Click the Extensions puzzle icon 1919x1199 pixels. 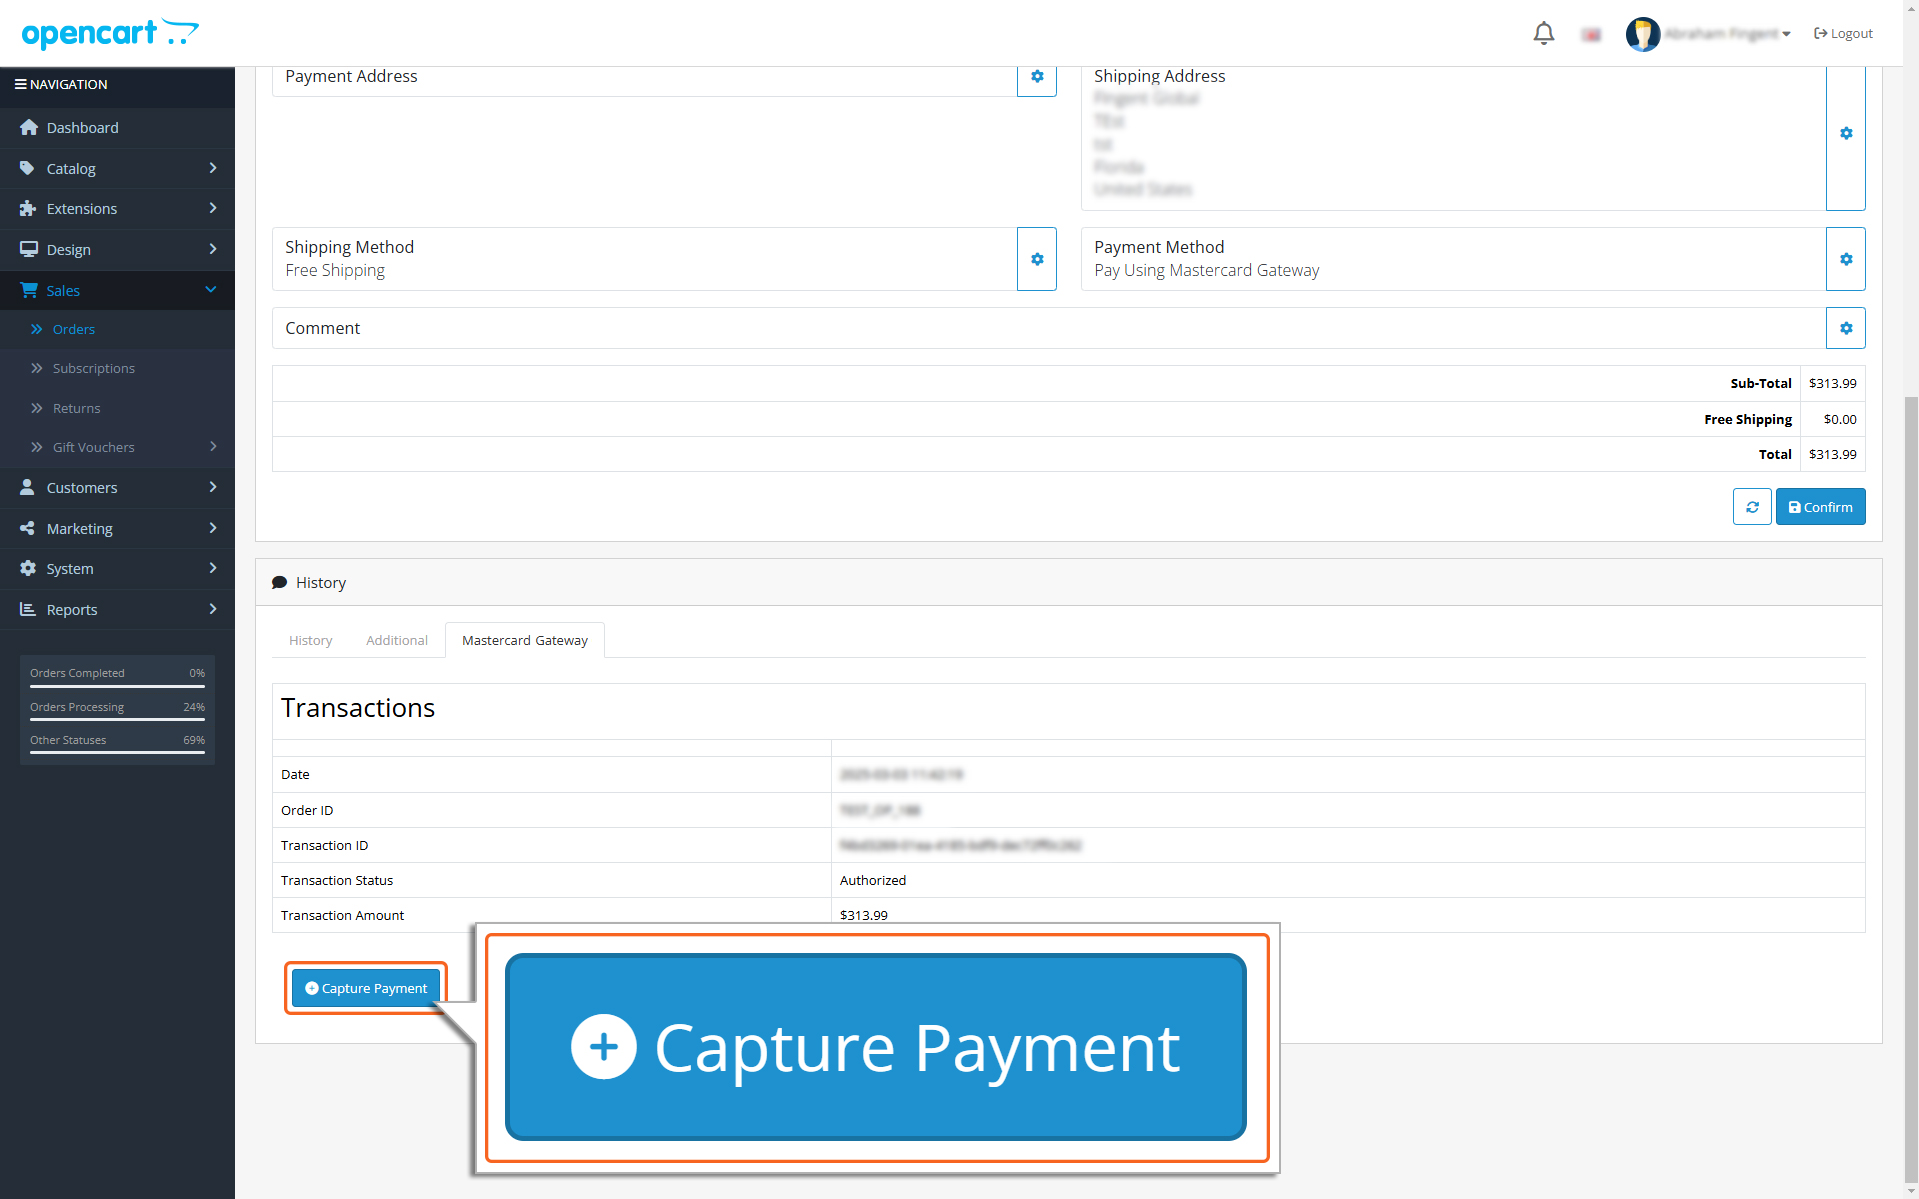pos(28,209)
